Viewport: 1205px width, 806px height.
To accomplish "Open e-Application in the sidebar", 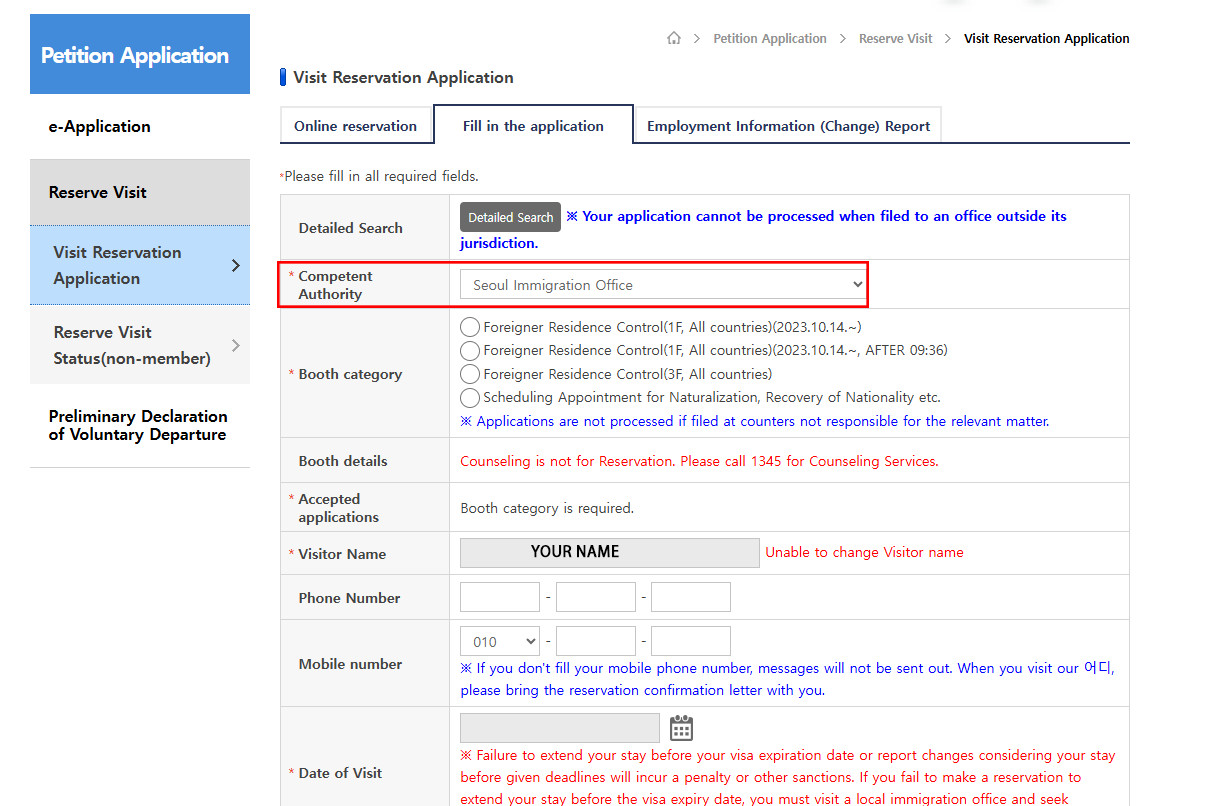I will click(100, 127).
